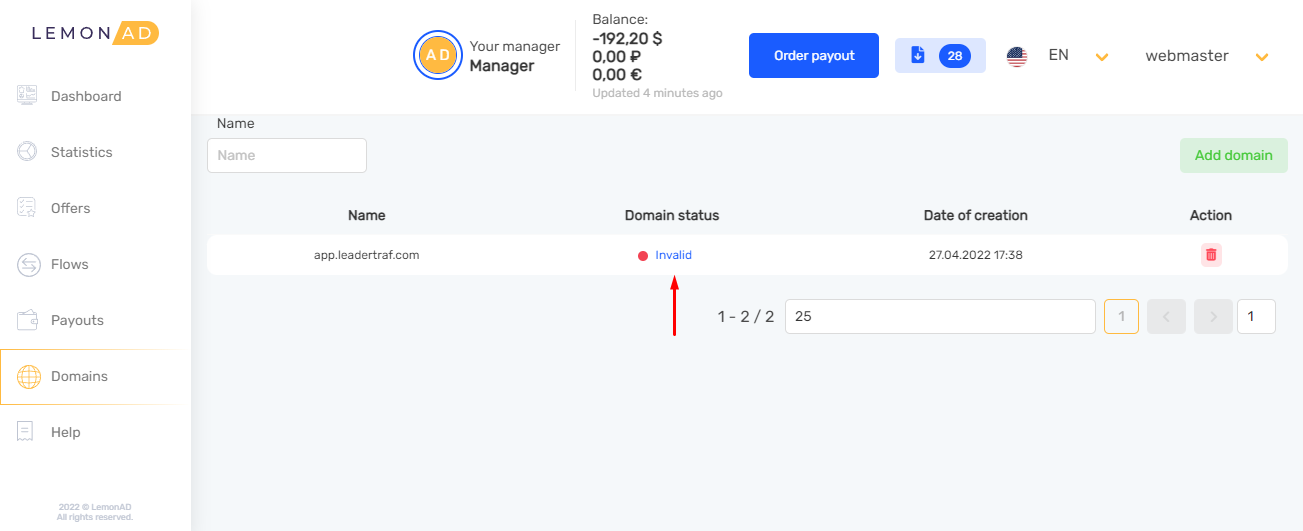Open the rows-per-page box showing 25
The height and width of the screenshot is (531, 1303).
click(x=940, y=317)
